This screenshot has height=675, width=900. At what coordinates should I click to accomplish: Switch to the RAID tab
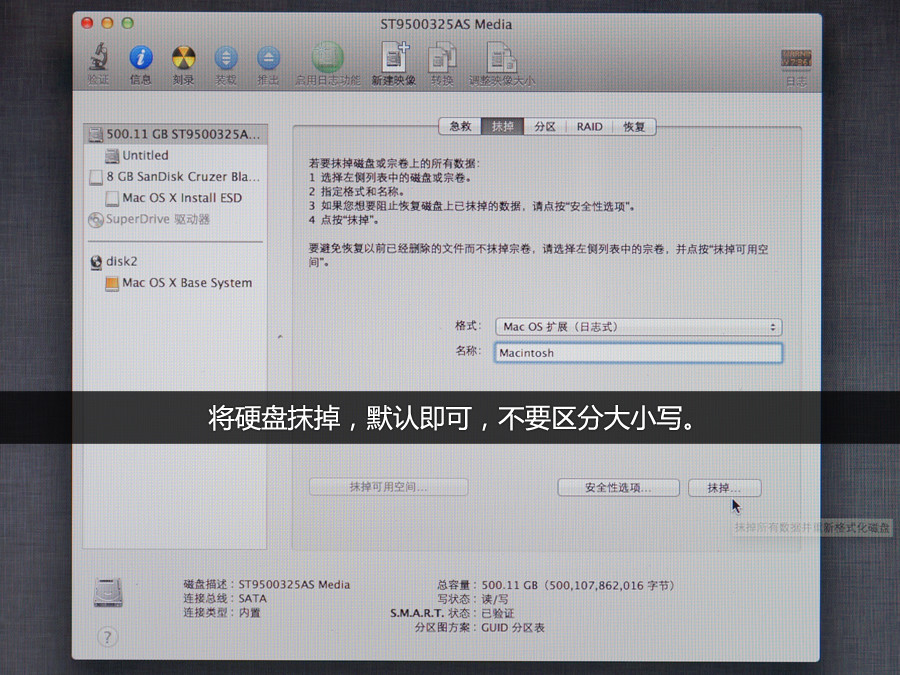(589, 126)
